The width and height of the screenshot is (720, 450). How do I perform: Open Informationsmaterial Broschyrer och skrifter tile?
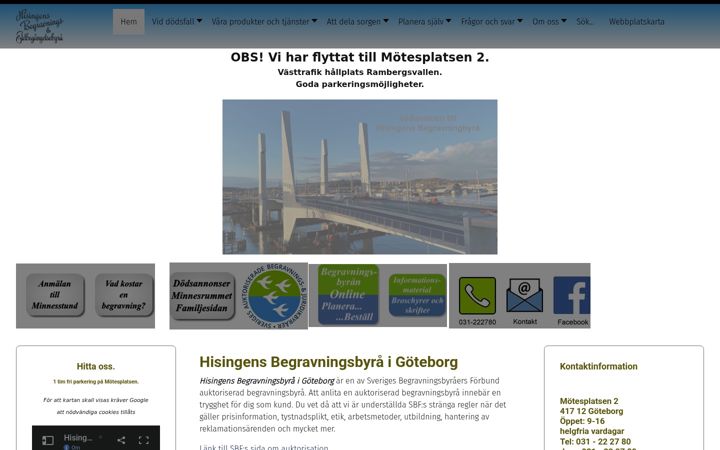click(x=417, y=295)
